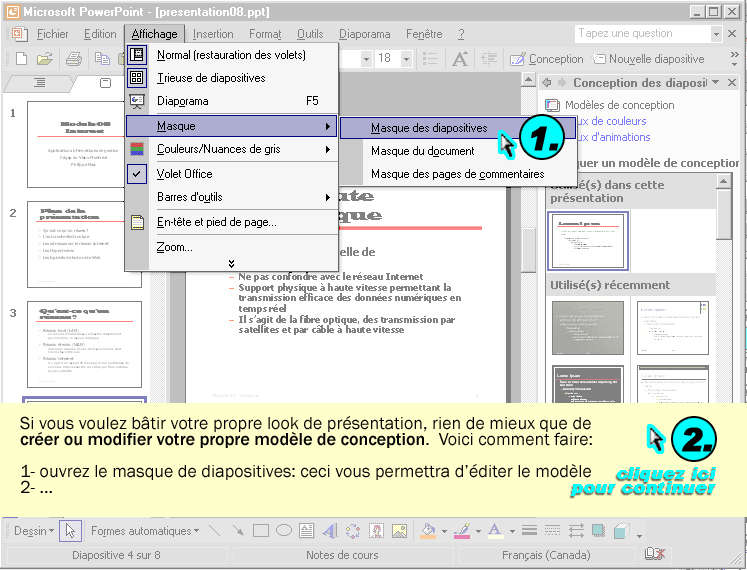This screenshot has height=570, width=747.
Task: Click the Arrow style icon
Action: (x=576, y=530)
